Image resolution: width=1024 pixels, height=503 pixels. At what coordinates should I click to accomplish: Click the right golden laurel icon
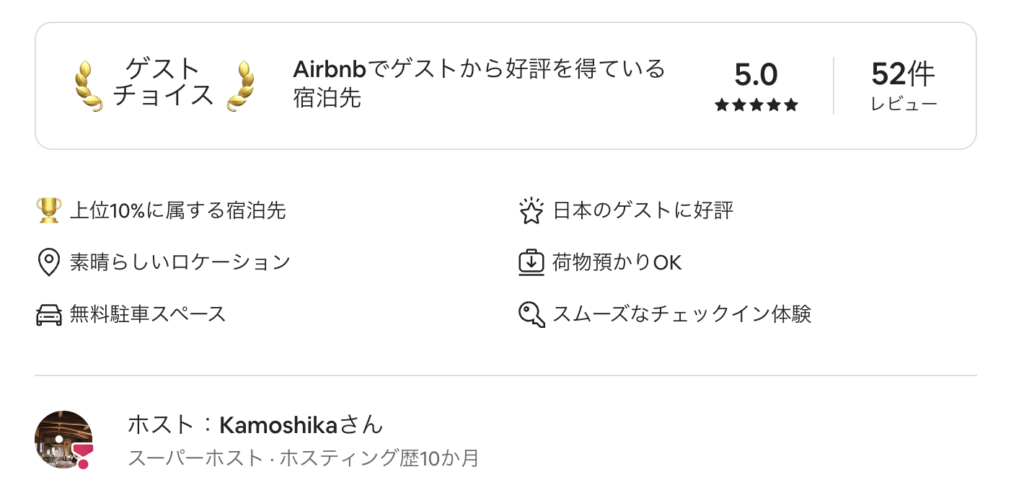239,86
